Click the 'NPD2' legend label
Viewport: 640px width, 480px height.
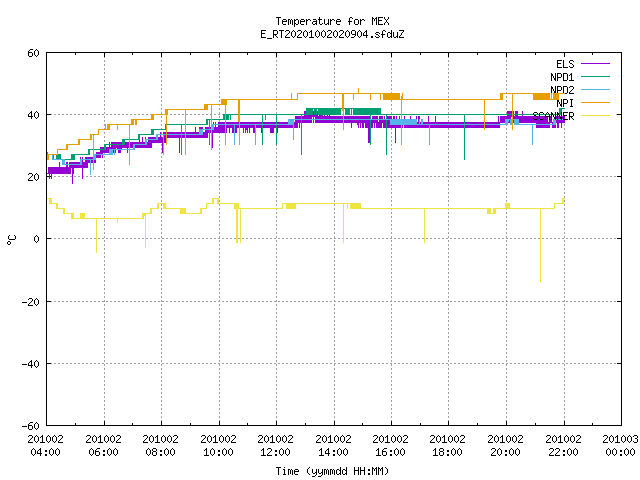click(x=562, y=90)
